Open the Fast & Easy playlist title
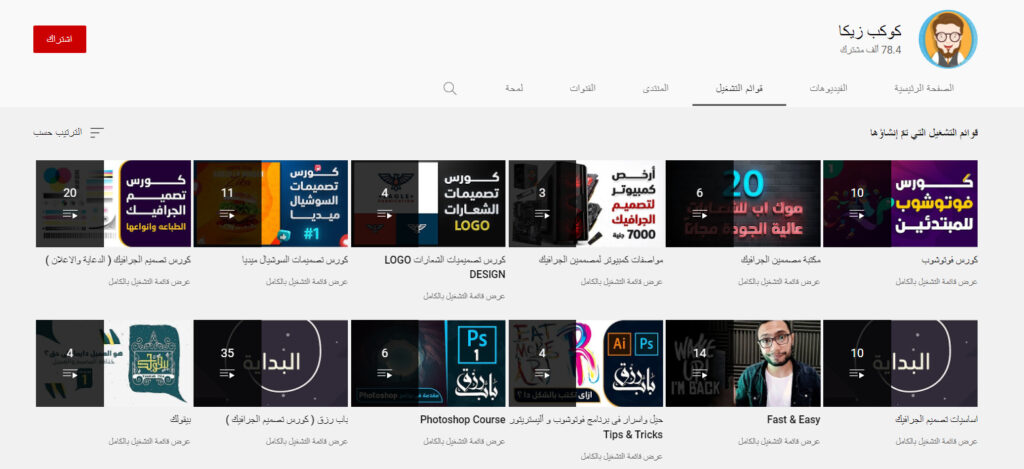The image size is (1024, 469). (794, 420)
